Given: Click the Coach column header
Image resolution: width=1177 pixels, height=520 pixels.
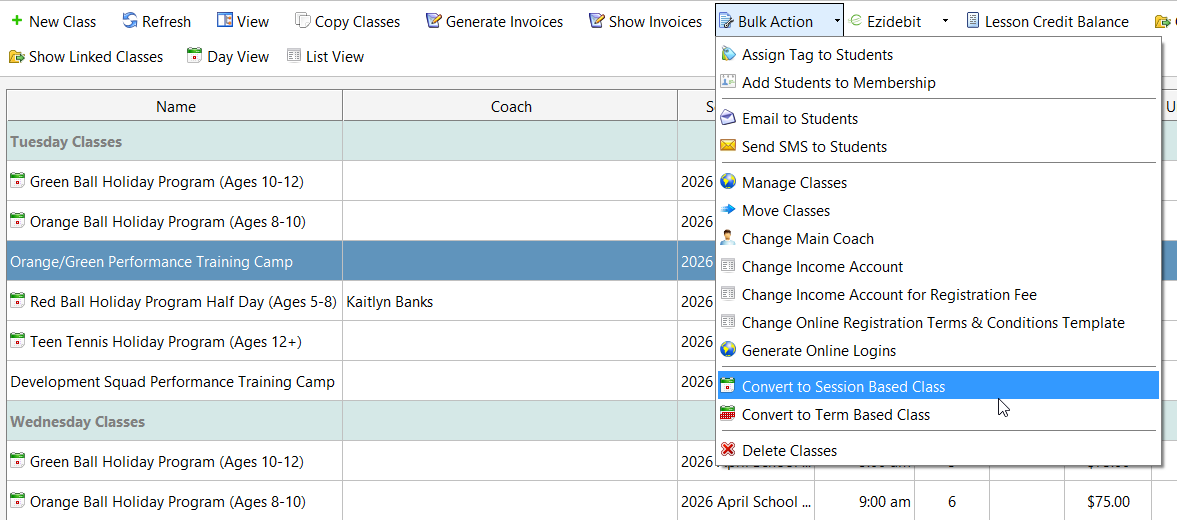Looking at the screenshot, I should (510, 106).
